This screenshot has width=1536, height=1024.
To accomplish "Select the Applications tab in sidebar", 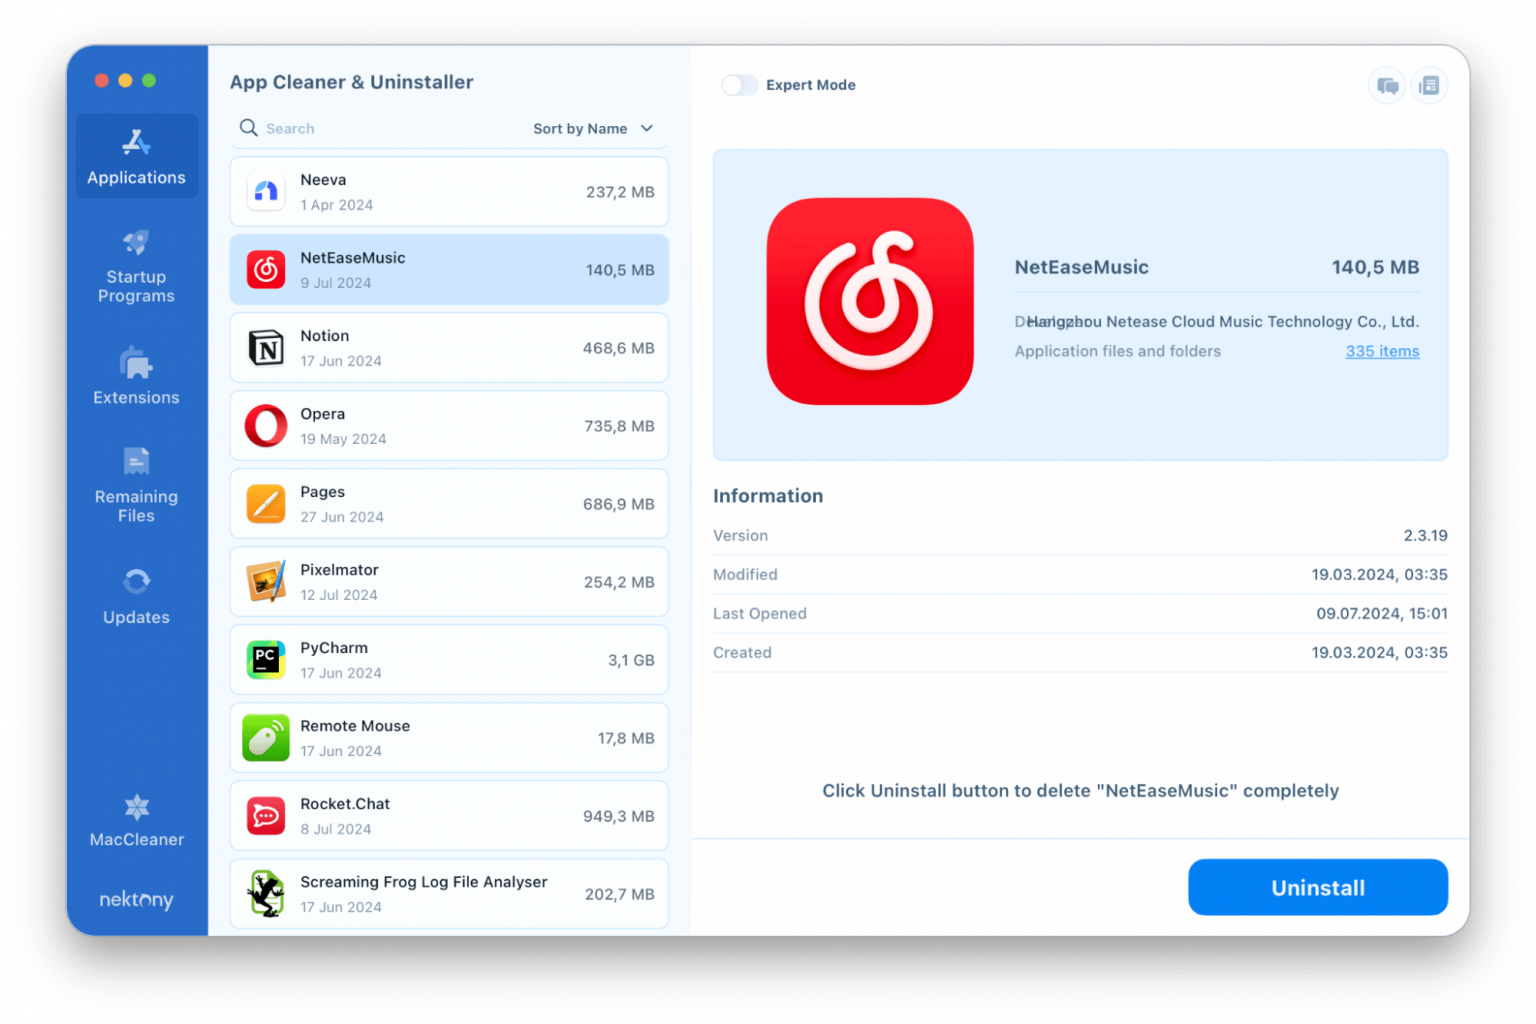I will click(136, 156).
